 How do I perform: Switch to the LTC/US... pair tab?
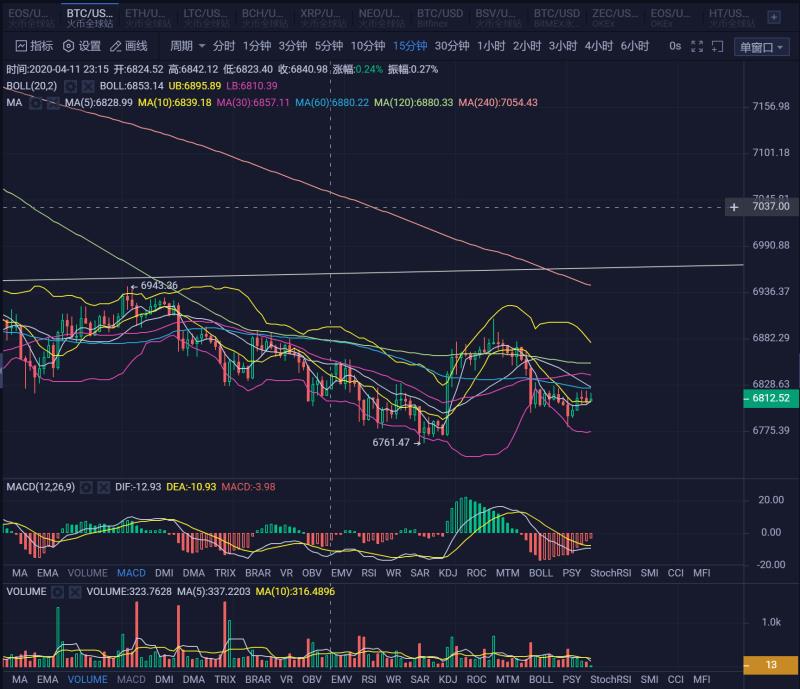pos(206,17)
